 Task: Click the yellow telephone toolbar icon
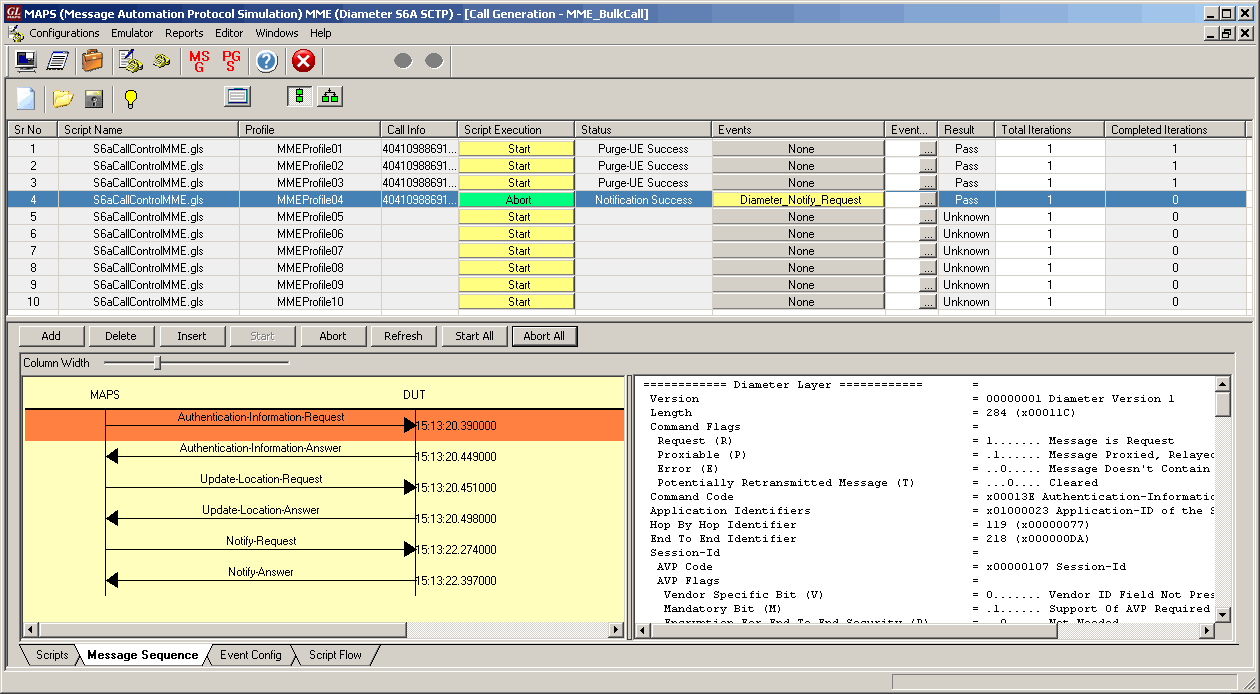[161, 61]
